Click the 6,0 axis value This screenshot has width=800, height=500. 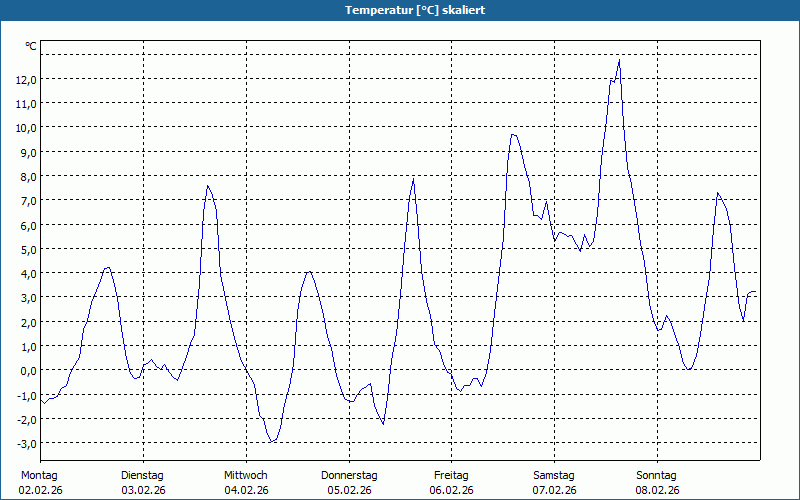[29, 225]
